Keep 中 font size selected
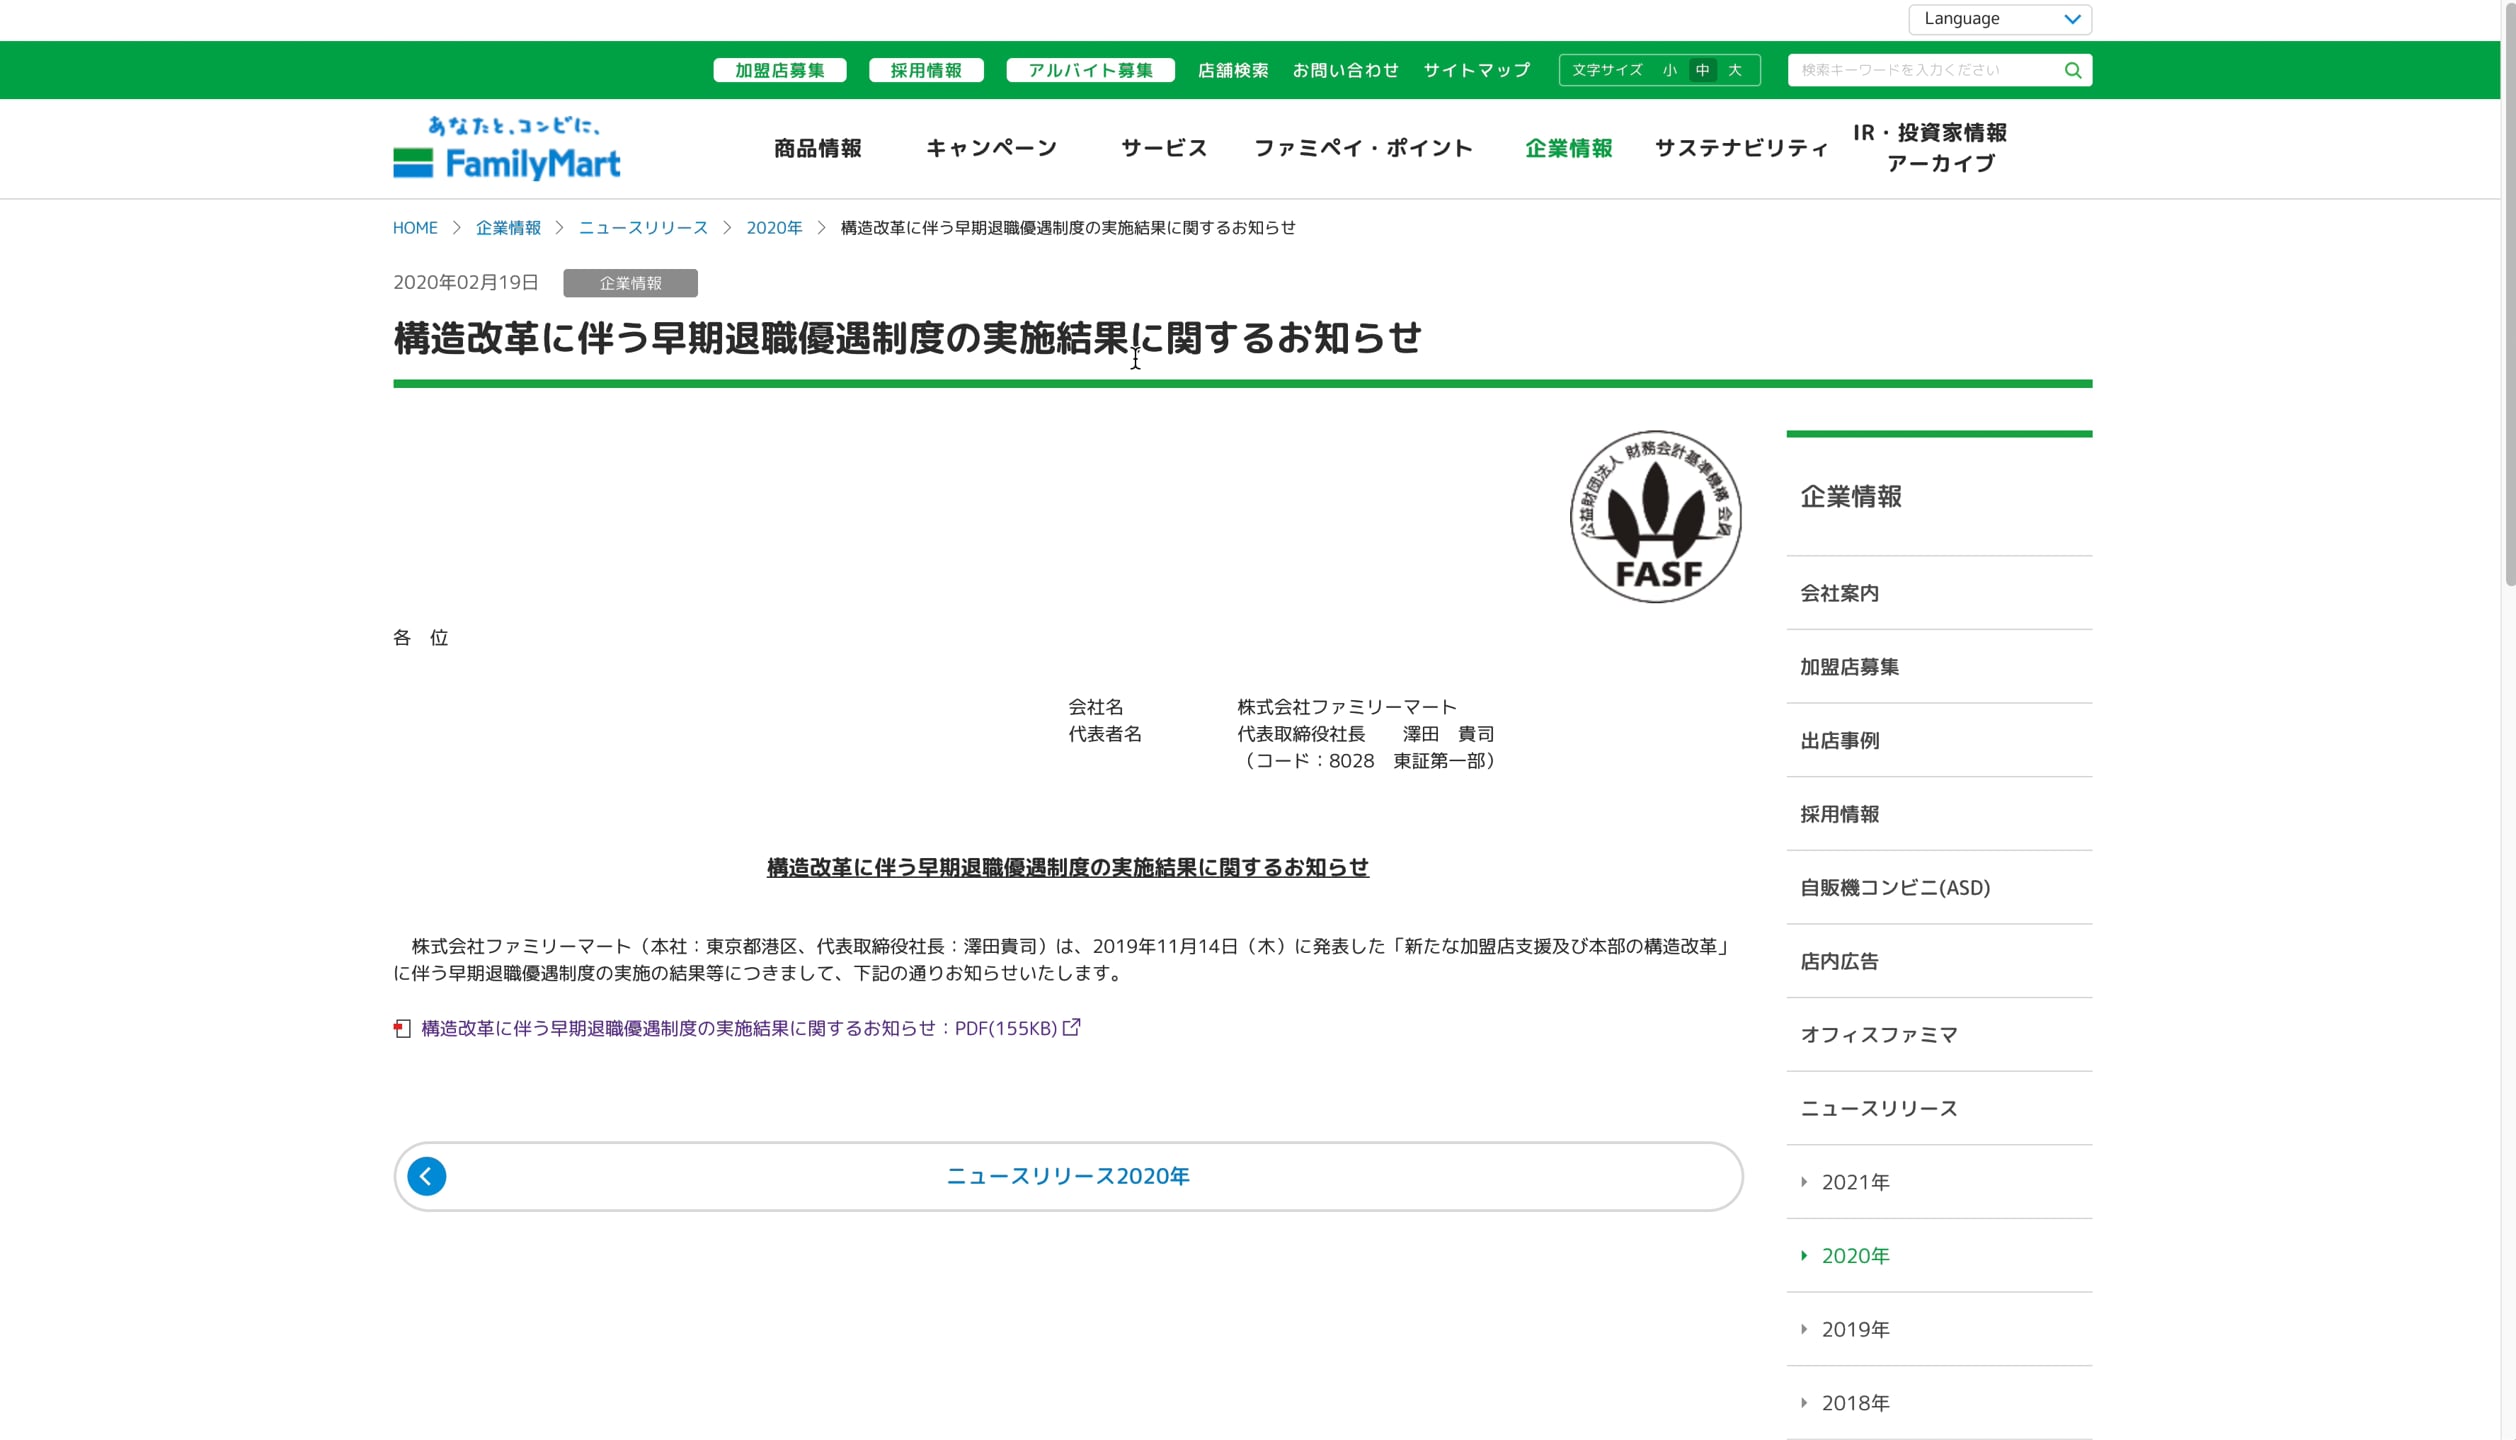The height and width of the screenshot is (1440, 2516). coord(1702,70)
